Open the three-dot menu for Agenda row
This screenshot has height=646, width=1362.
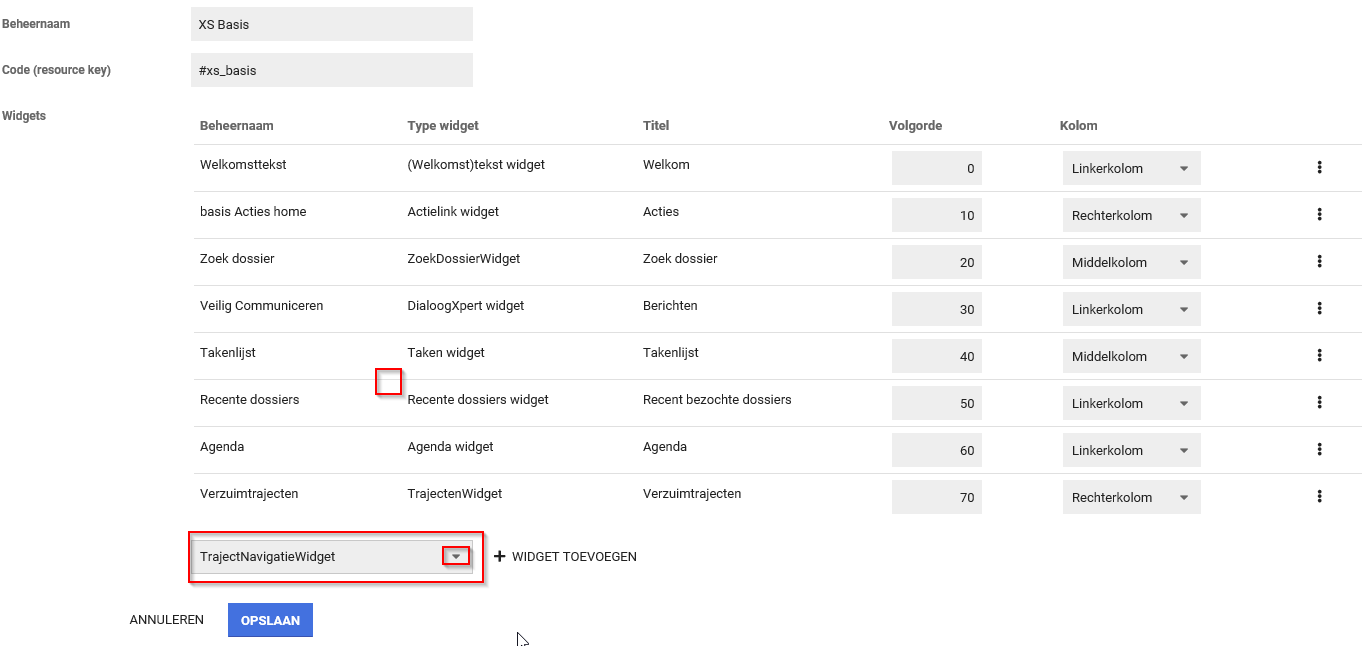tap(1319, 450)
